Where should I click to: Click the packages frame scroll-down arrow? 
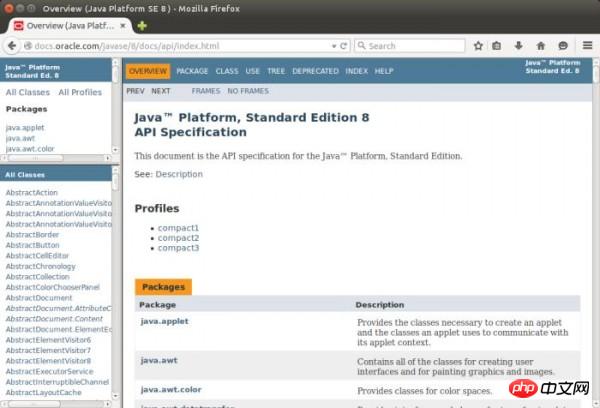tap(115, 150)
